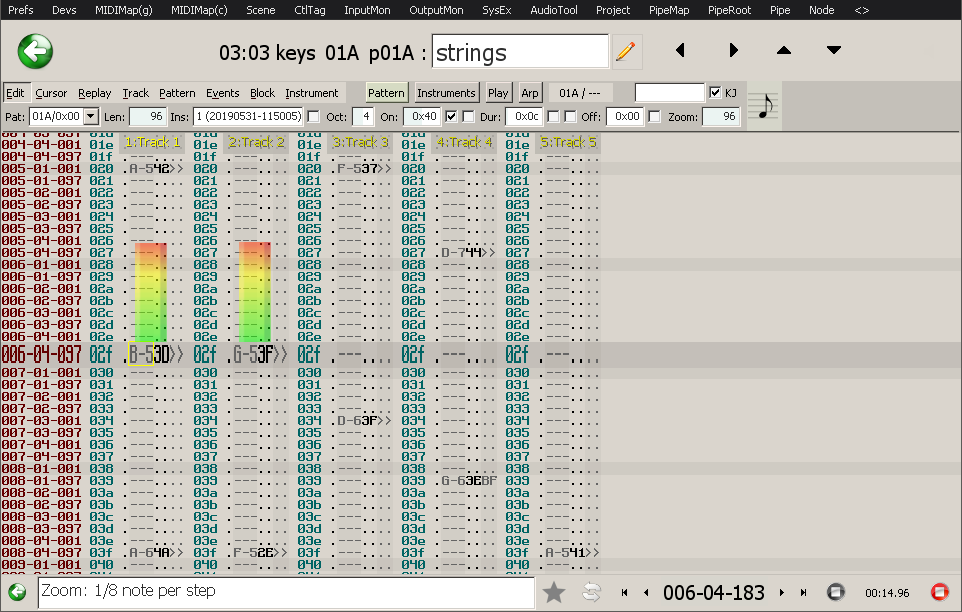Toggle the checkbox next to the Ins field

(314, 117)
